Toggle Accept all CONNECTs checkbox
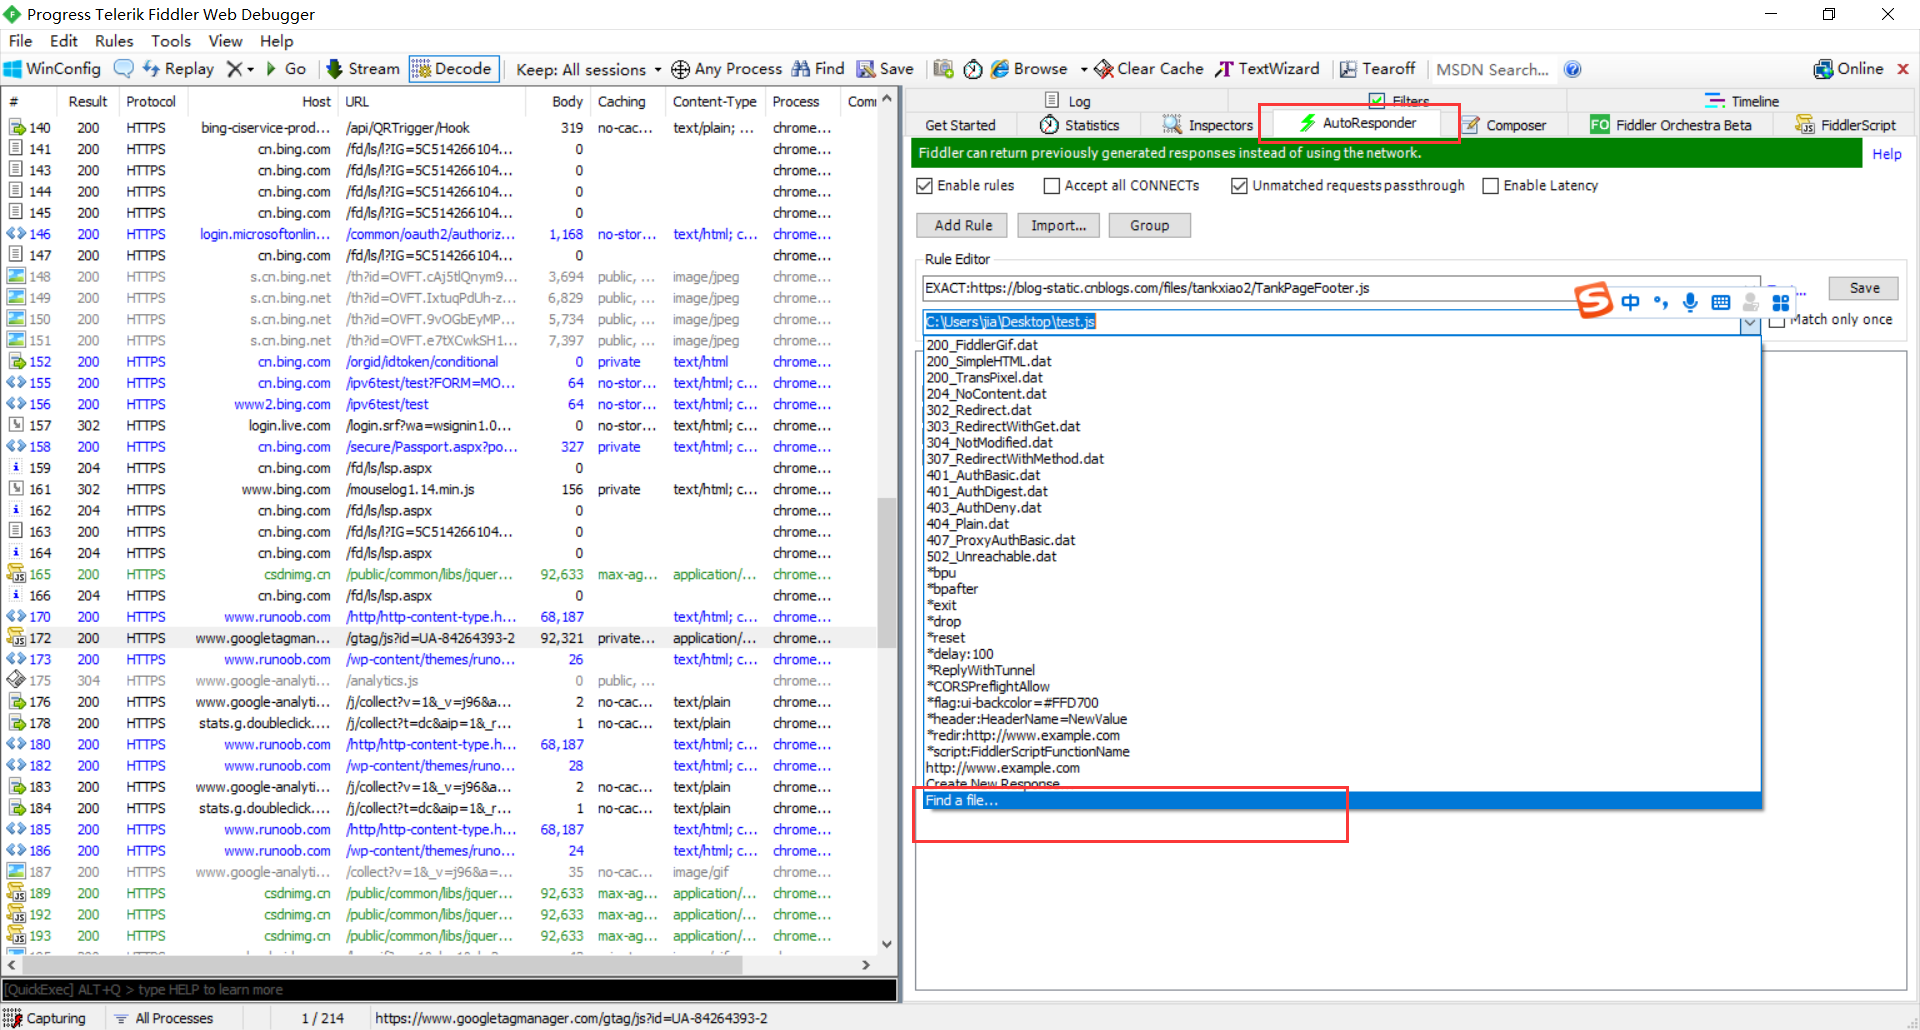This screenshot has height=1030, width=1920. click(x=1051, y=186)
